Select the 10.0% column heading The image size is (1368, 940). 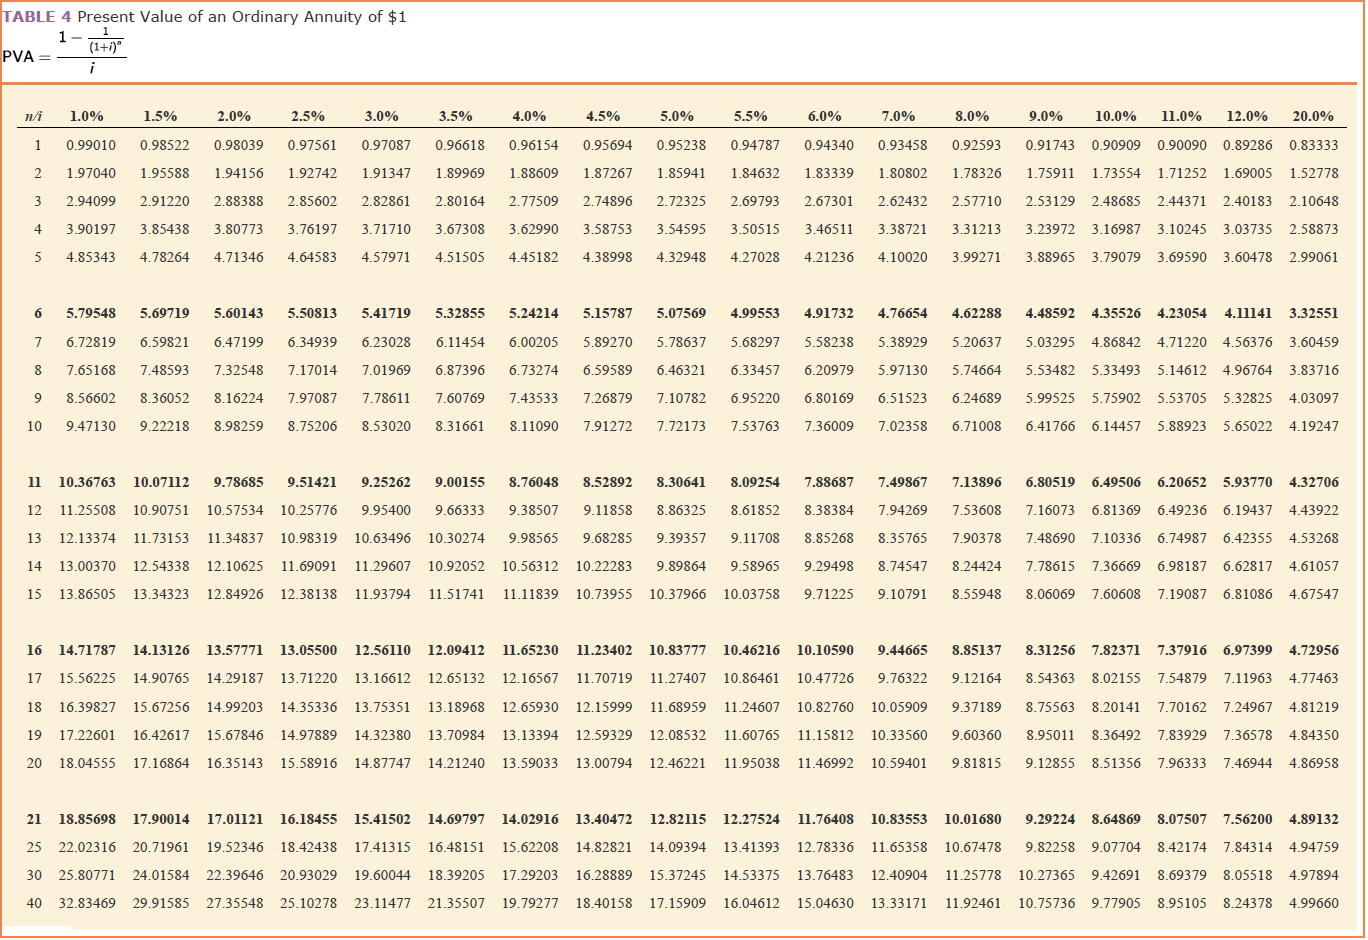(1119, 116)
